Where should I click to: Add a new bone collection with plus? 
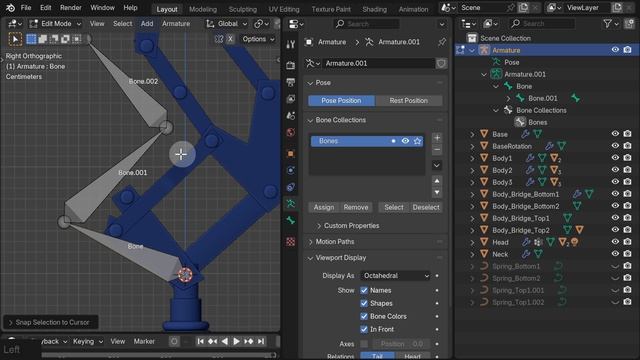click(x=437, y=138)
